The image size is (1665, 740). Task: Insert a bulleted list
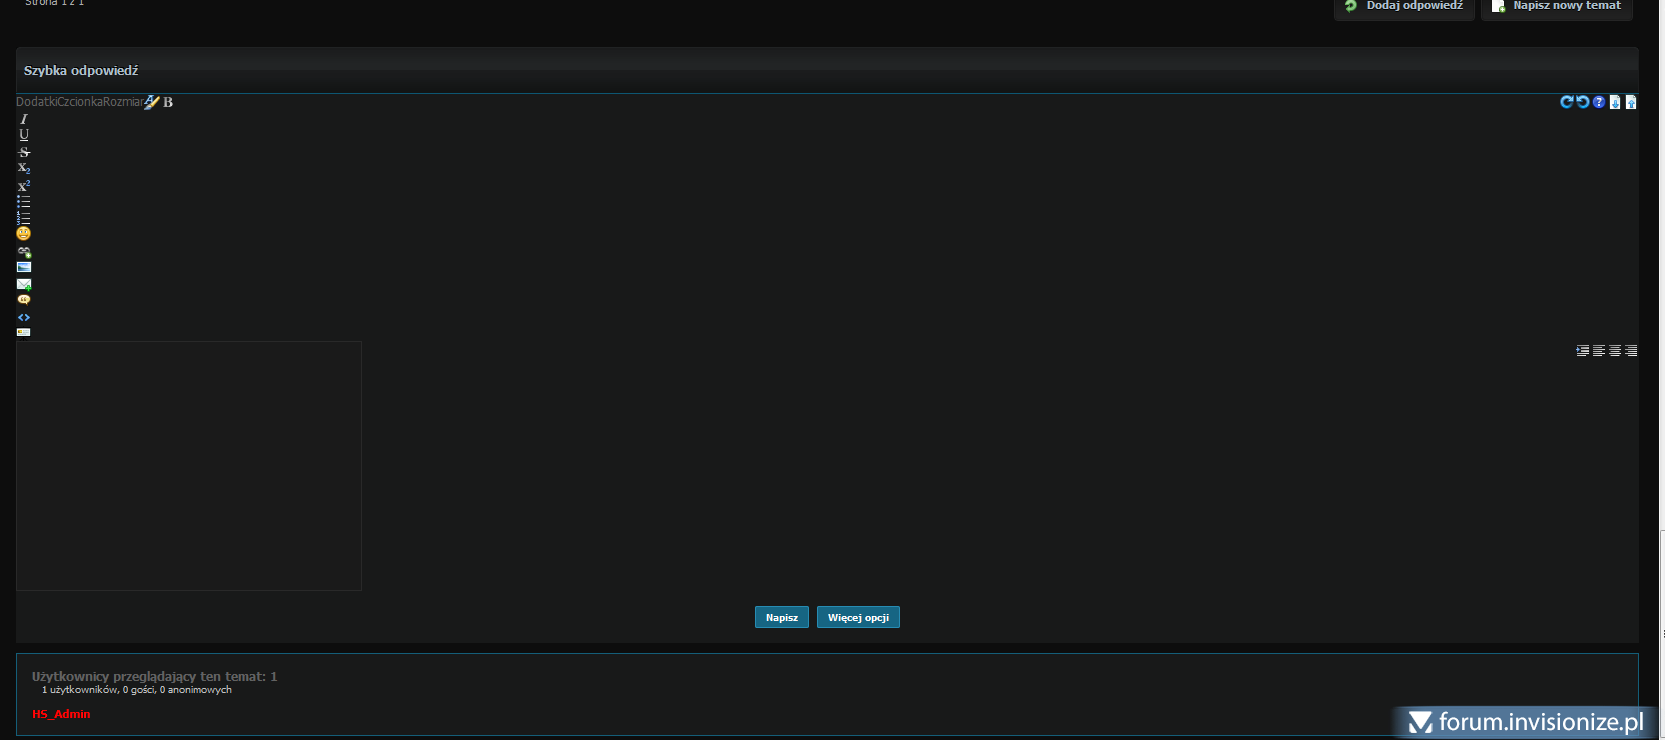tap(24, 201)
